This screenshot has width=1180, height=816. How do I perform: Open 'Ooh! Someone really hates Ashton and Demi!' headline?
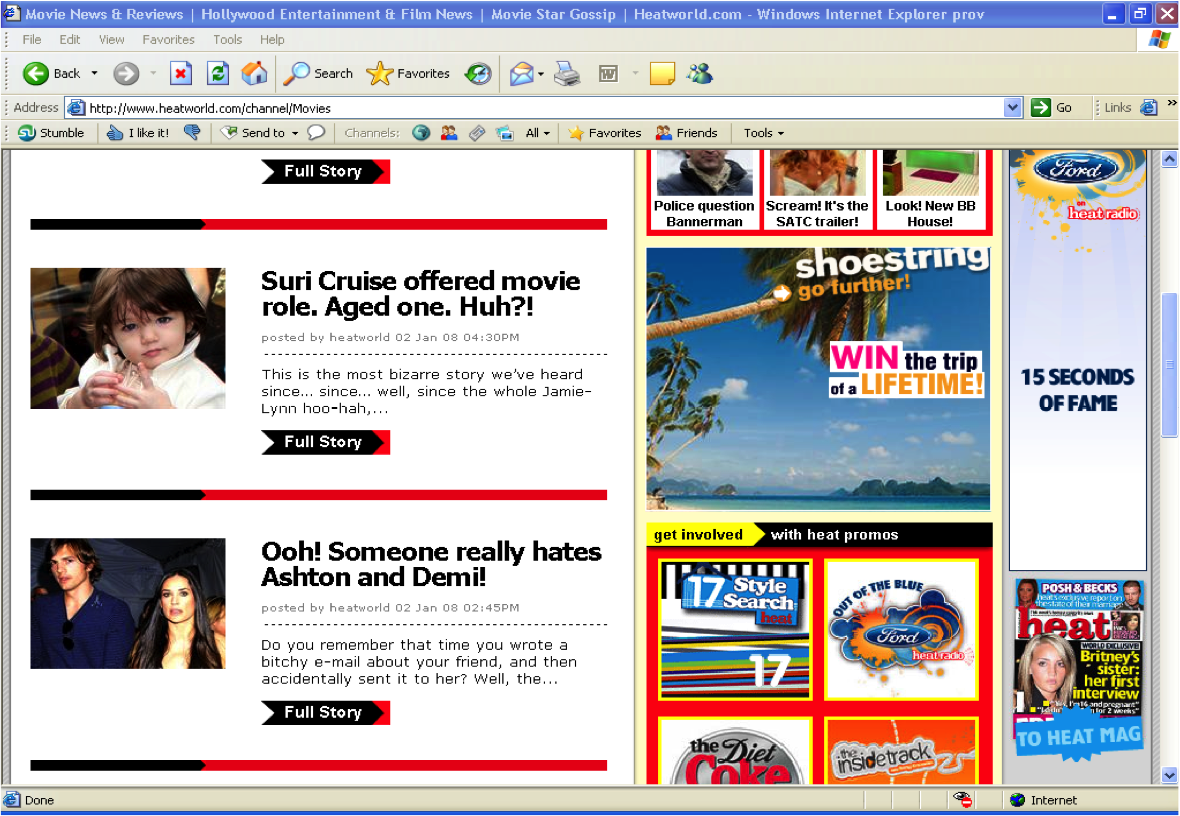(431, 564)
